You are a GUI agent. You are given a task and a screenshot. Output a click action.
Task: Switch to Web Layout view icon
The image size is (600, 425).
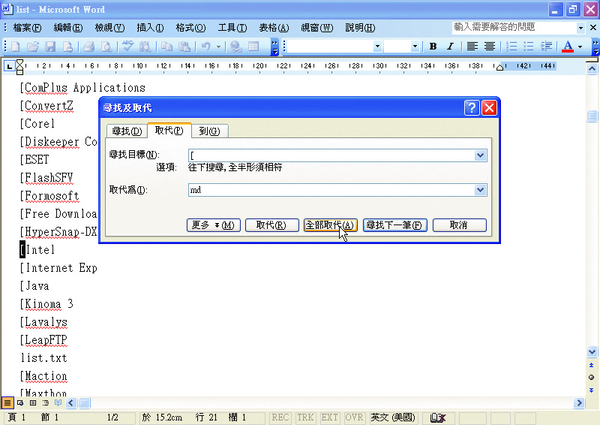(20, 402)
